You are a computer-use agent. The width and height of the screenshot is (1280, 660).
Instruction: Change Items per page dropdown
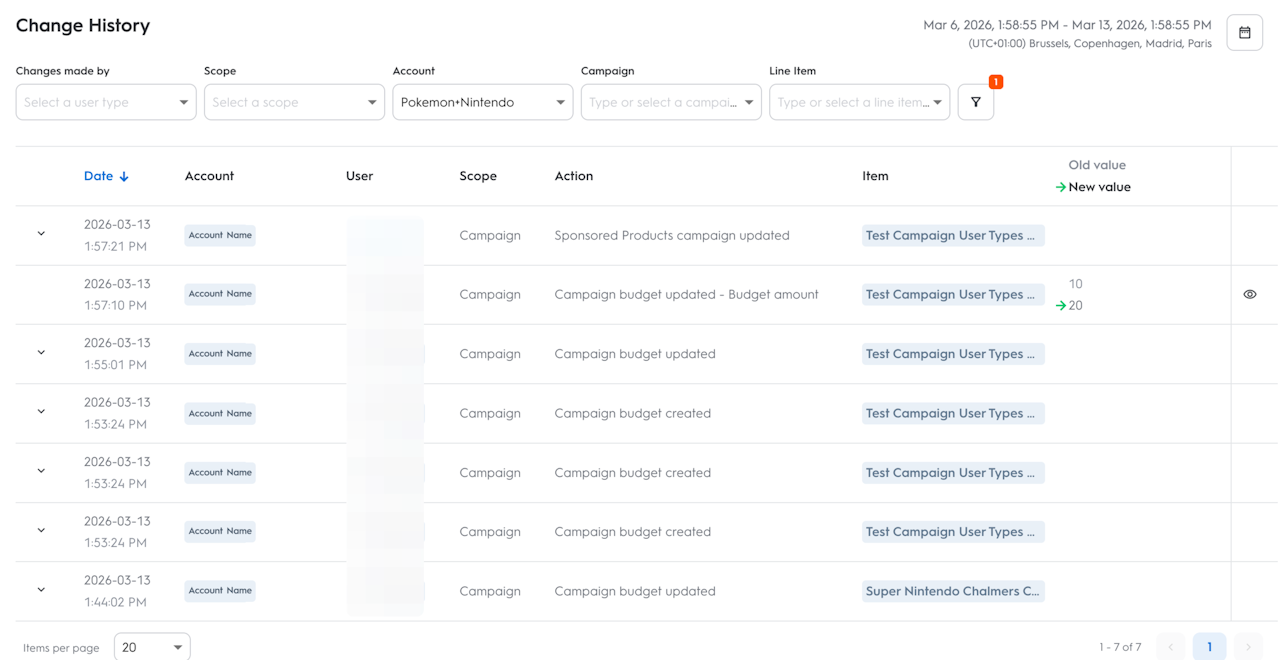(x=152, y=647)
